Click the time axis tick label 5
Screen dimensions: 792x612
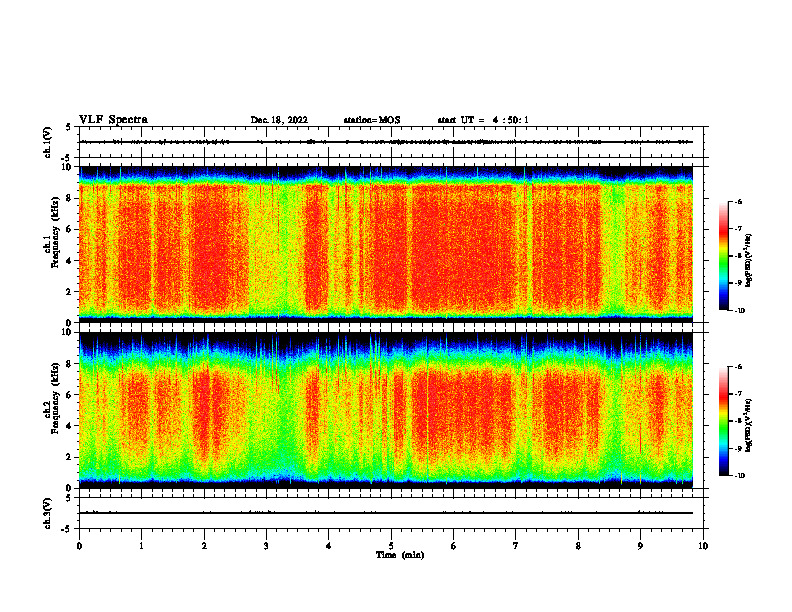click(391, 546)
